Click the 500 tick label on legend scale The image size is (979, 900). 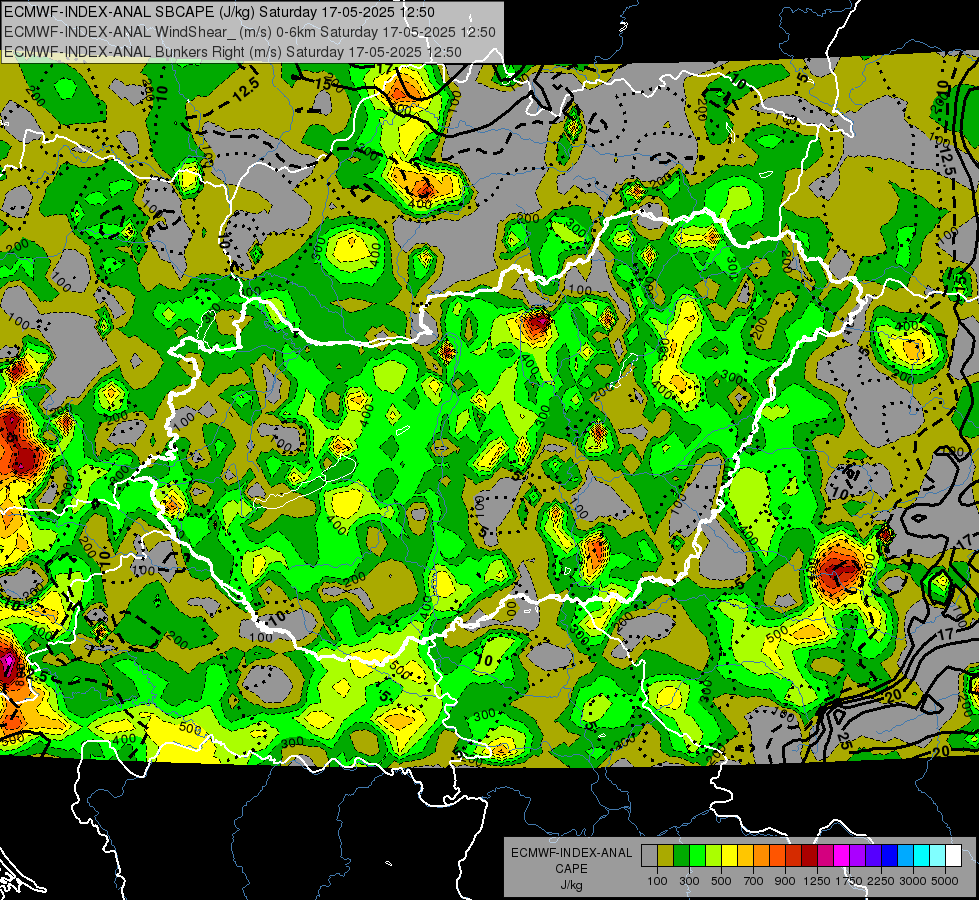(721, 881)
